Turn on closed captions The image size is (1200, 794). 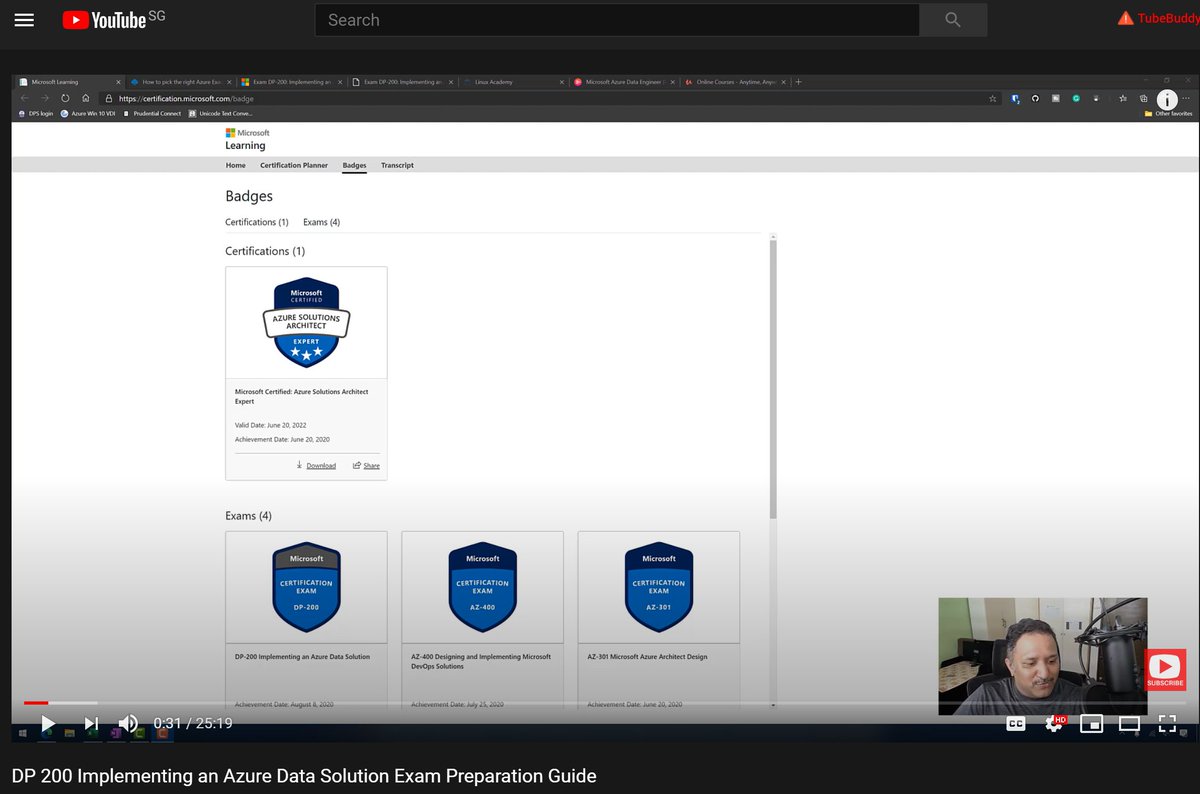(1016, 723)
